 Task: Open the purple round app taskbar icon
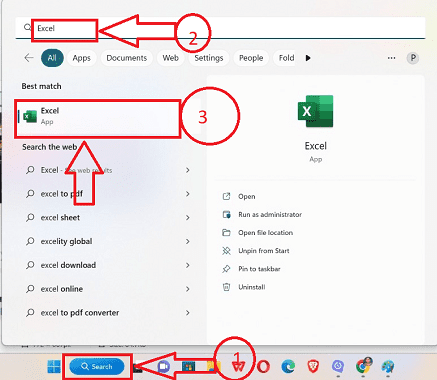(338, 367)
